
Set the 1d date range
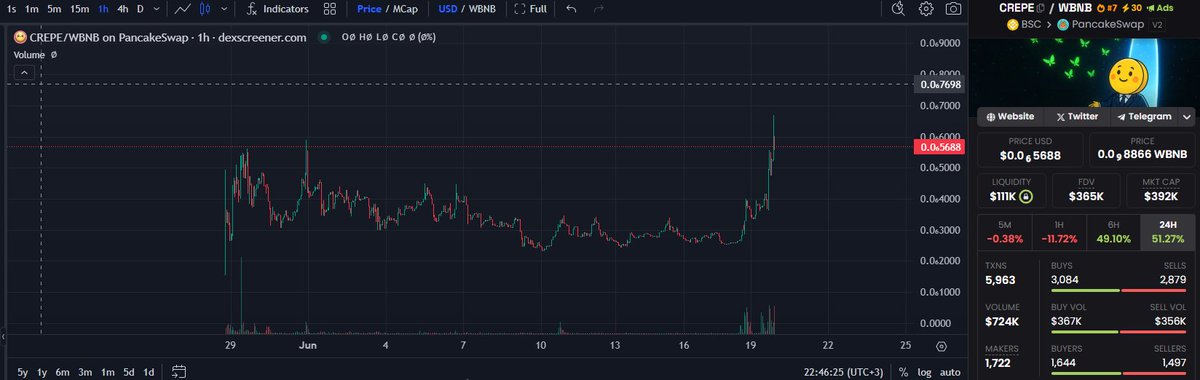tap(148, 371)
